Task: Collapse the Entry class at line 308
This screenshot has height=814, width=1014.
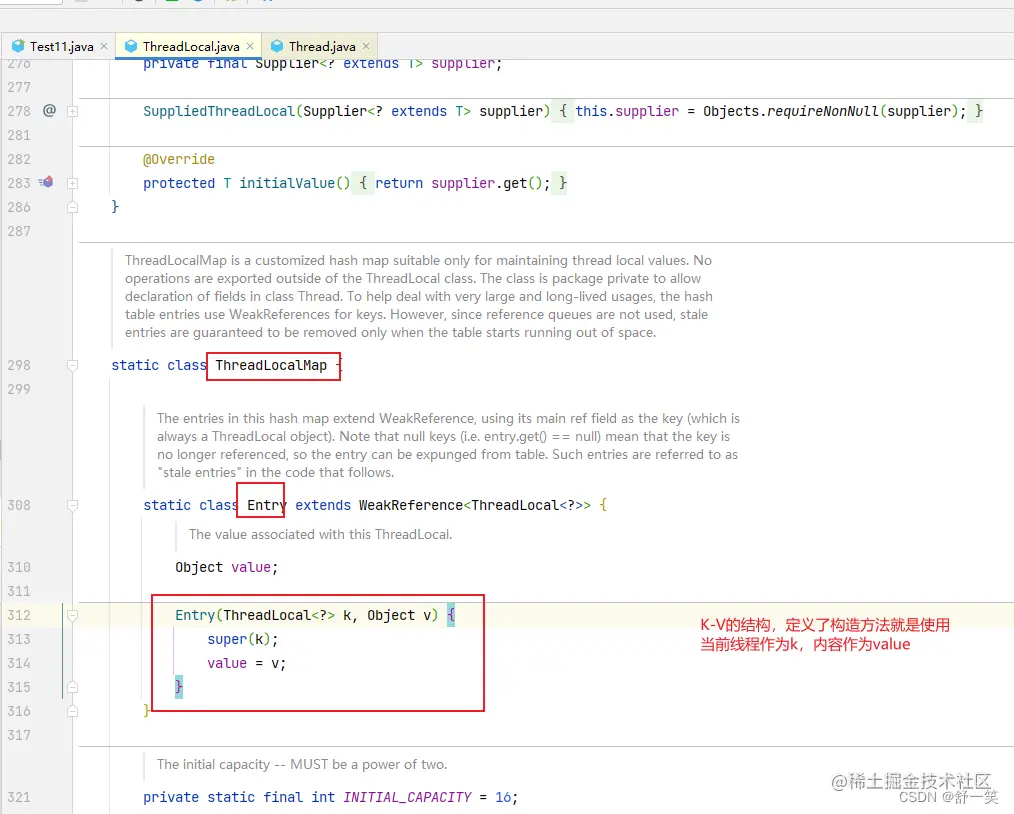Action: tap(72, 505)
